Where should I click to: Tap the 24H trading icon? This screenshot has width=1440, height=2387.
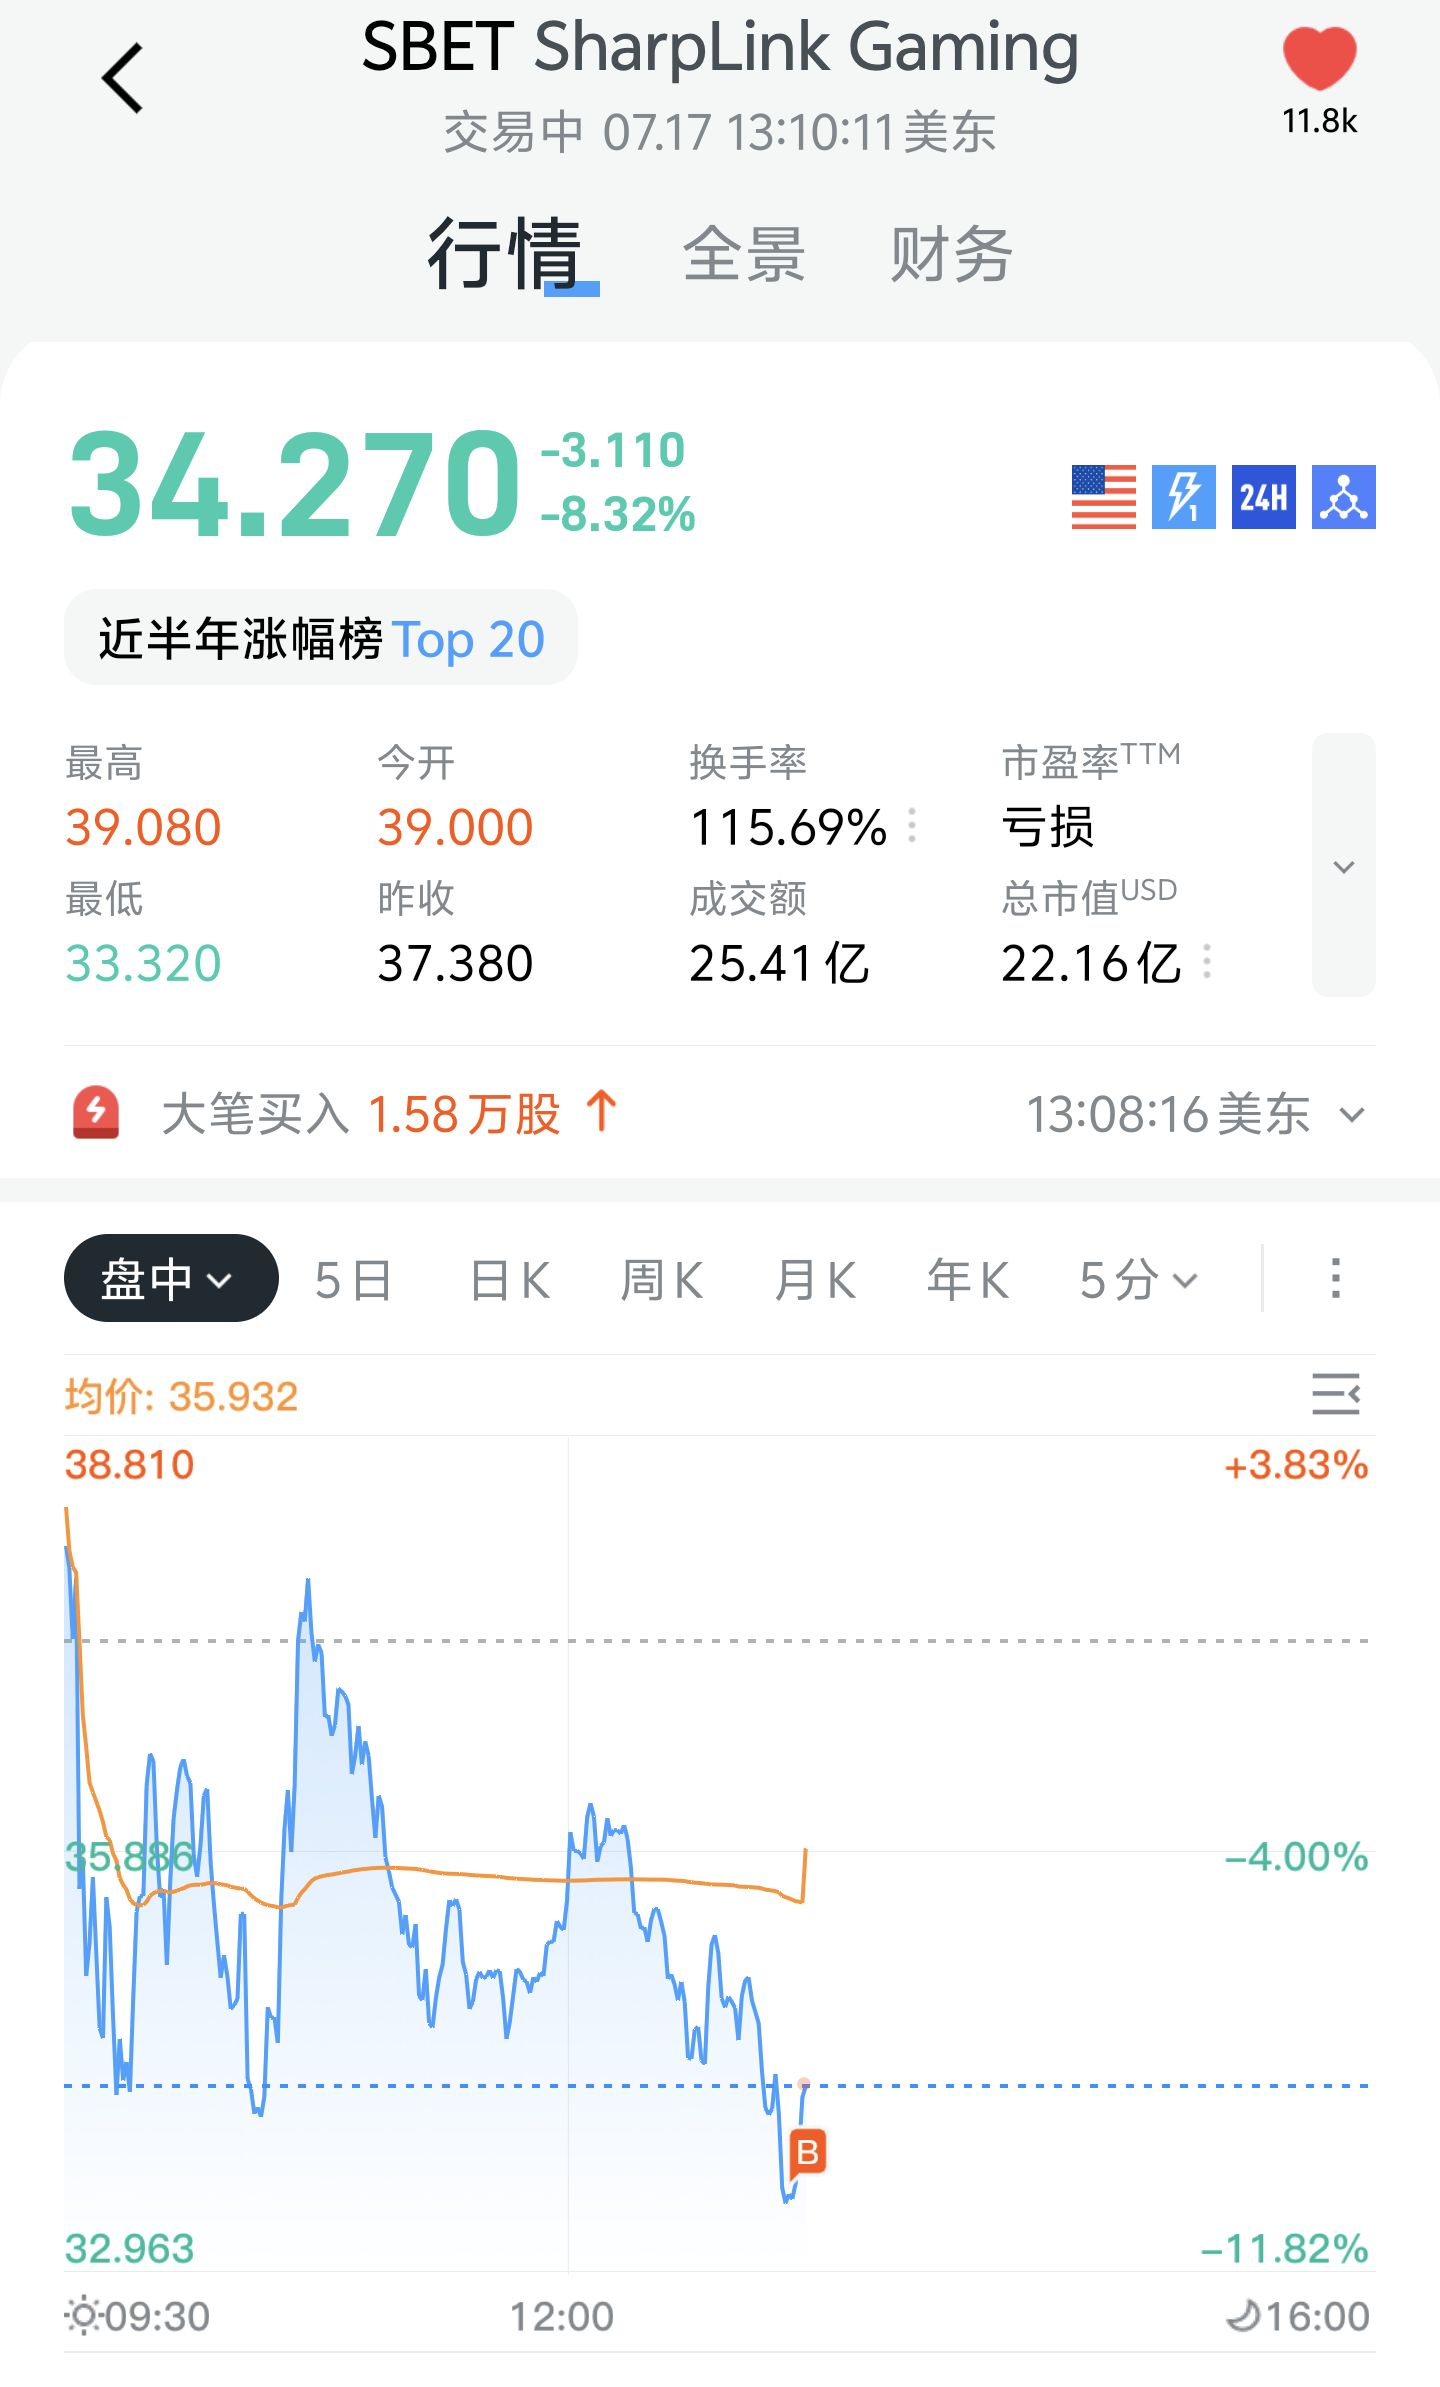click(1263, 496)
